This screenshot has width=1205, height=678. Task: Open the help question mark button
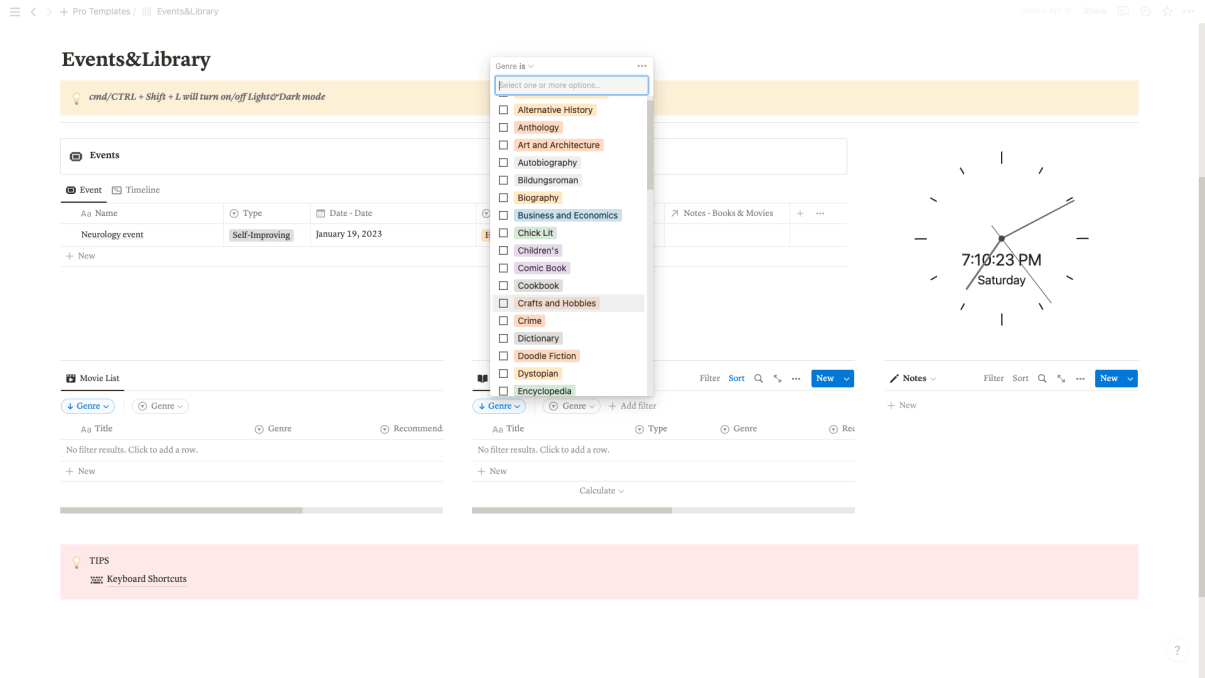click(1177, 650)
